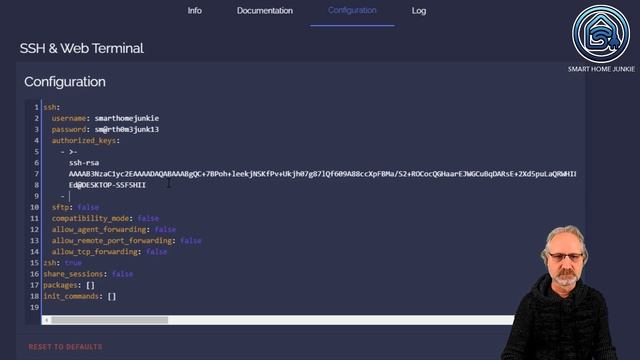Viewport: 640px width, 360px height.
Task: Click the '- >-' marker on line 5
Action: coord(69,152)
